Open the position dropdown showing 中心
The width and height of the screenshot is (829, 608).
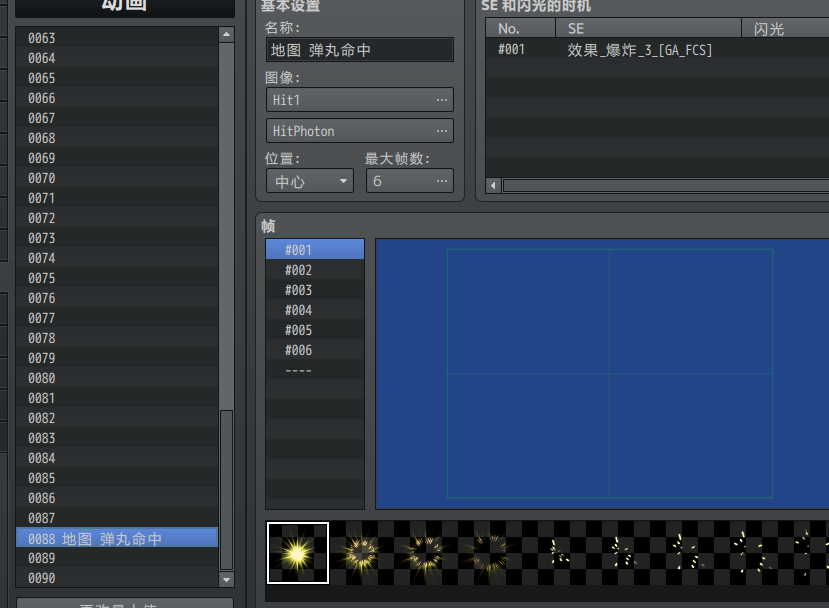[x=309, y=181]
